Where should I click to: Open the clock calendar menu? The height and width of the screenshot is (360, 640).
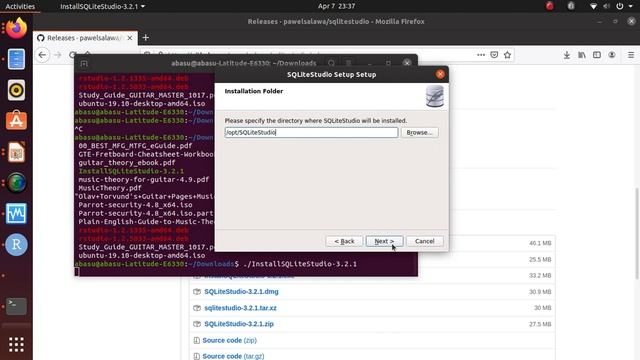point(336,6)
